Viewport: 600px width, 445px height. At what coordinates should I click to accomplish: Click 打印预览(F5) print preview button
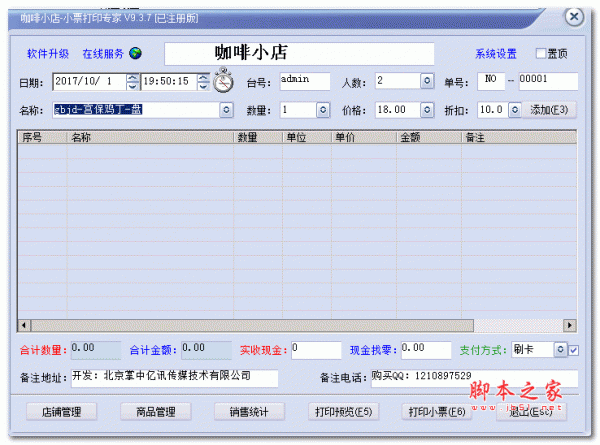pyautogui.click(x=343, y=411)
